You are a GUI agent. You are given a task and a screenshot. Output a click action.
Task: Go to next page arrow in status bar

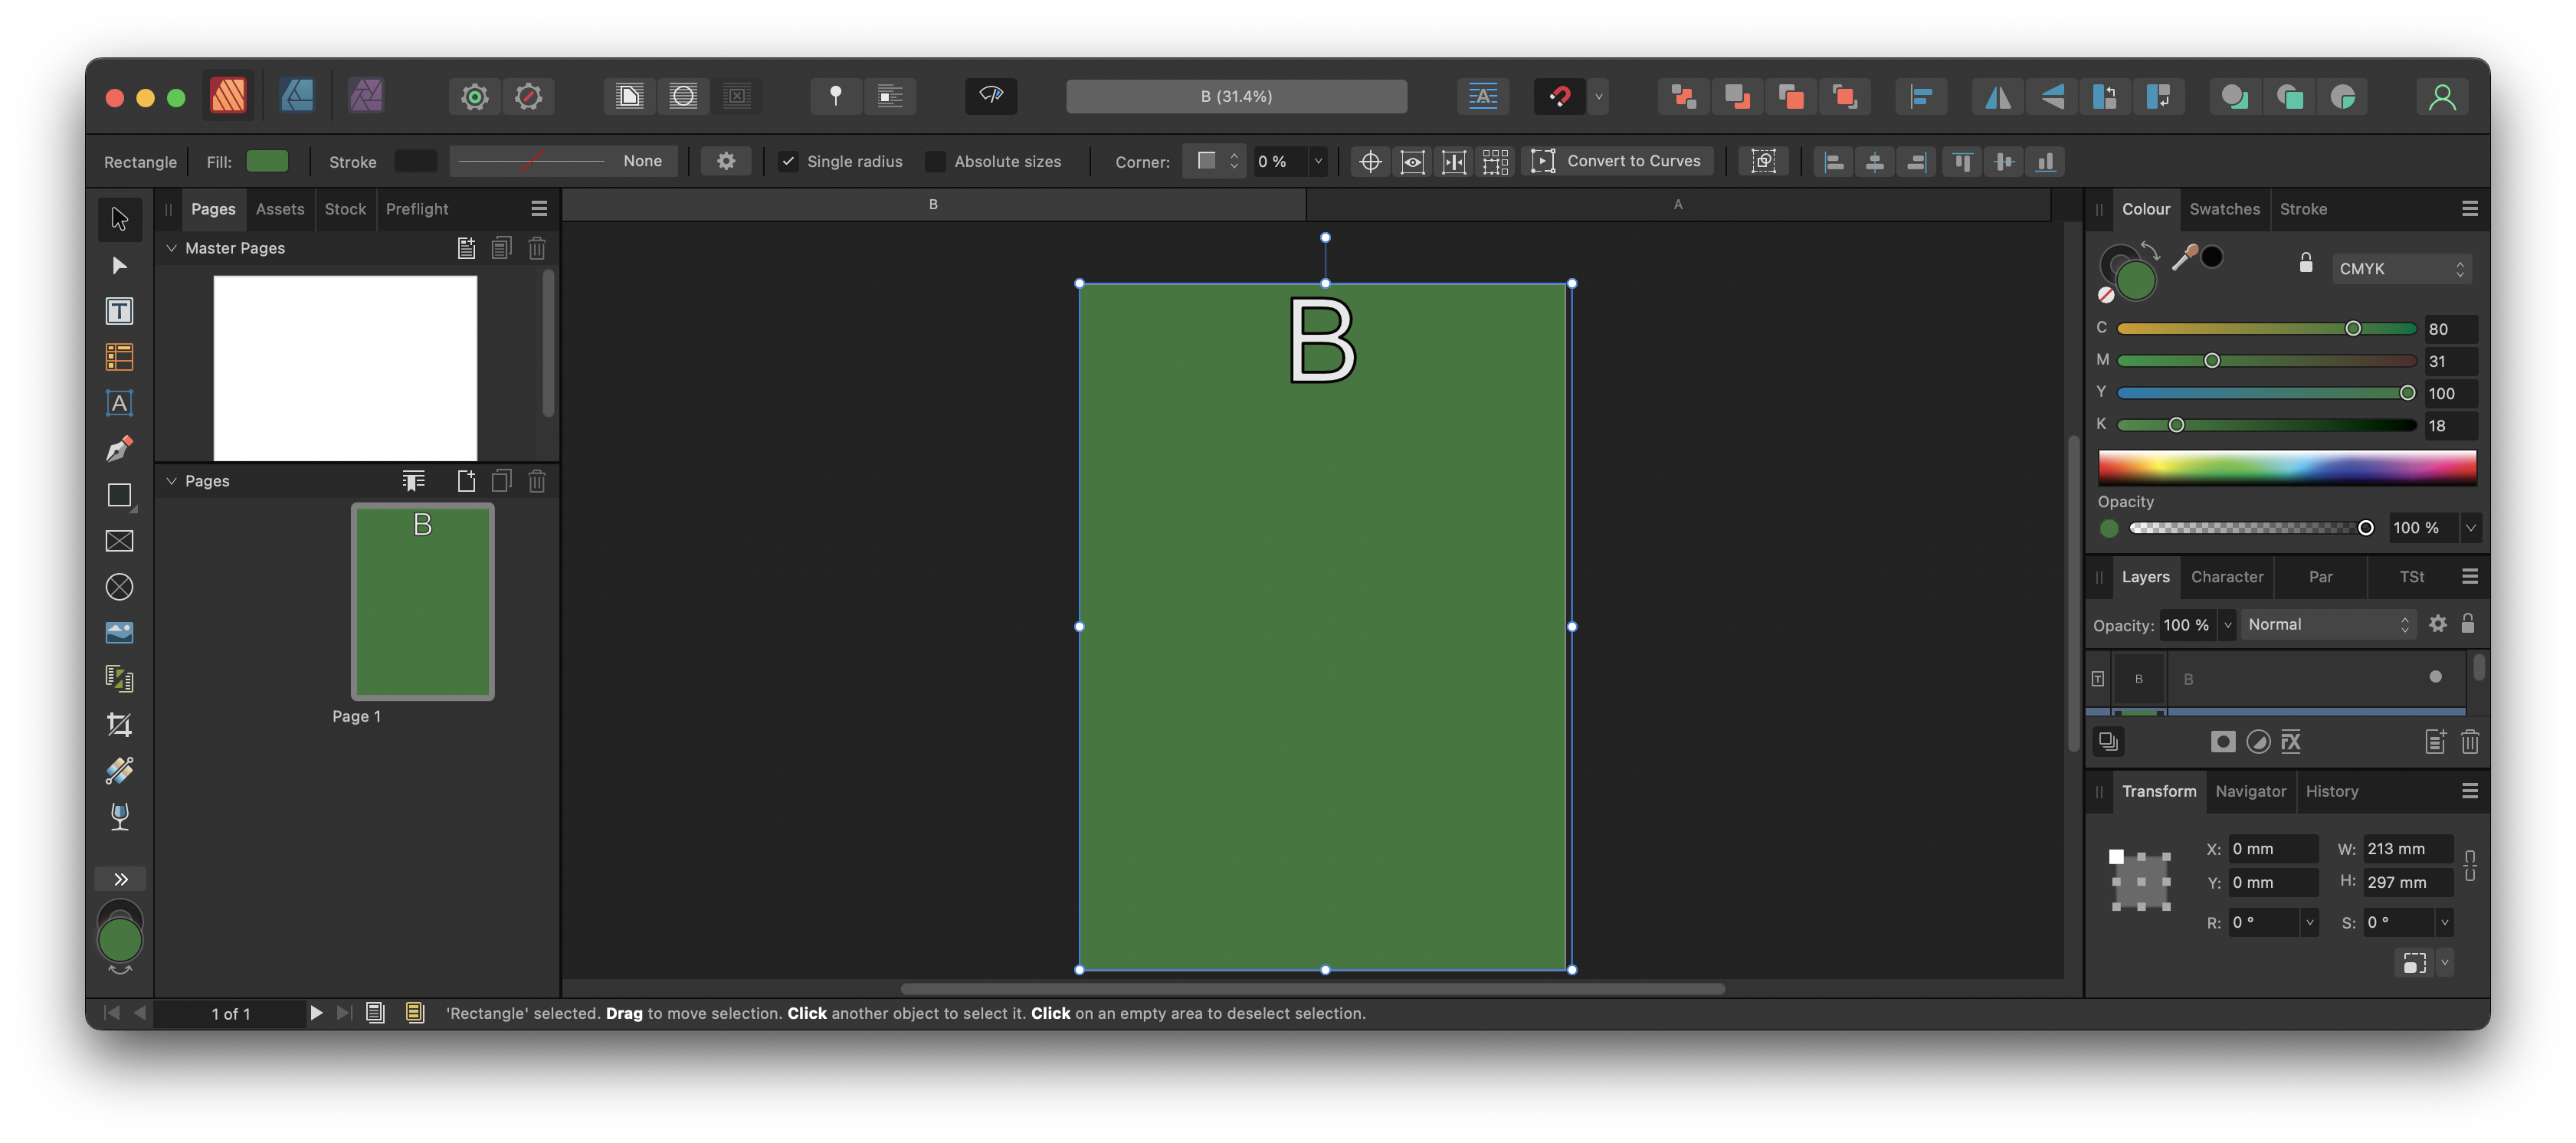click(x=316, y=1013)
